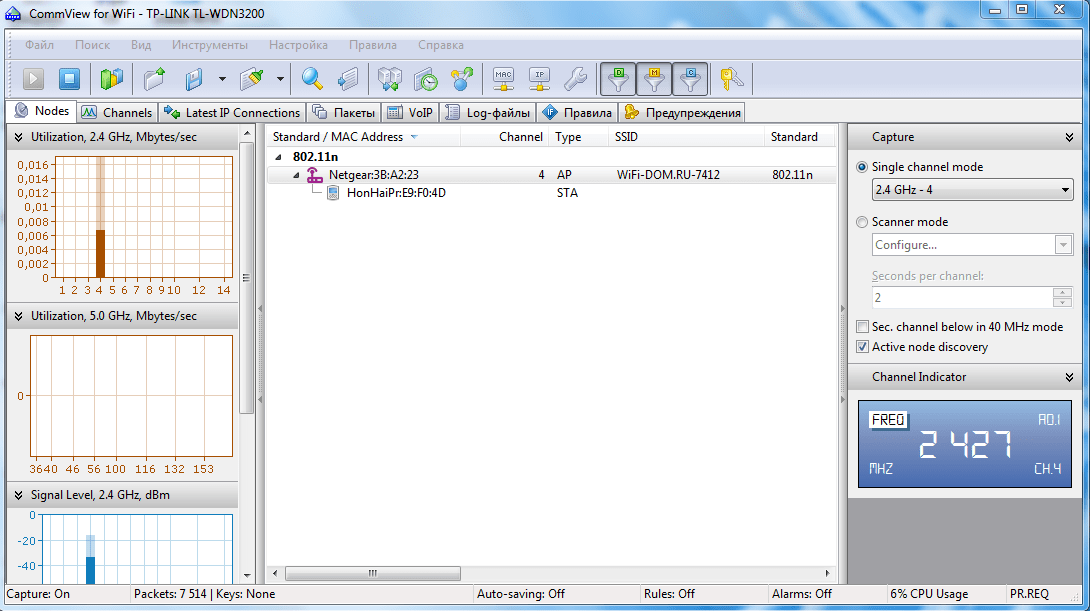The image size is (1090, 611).
Task: Enable Sec. channel below in 40 MHz mode
Action: 863,327
